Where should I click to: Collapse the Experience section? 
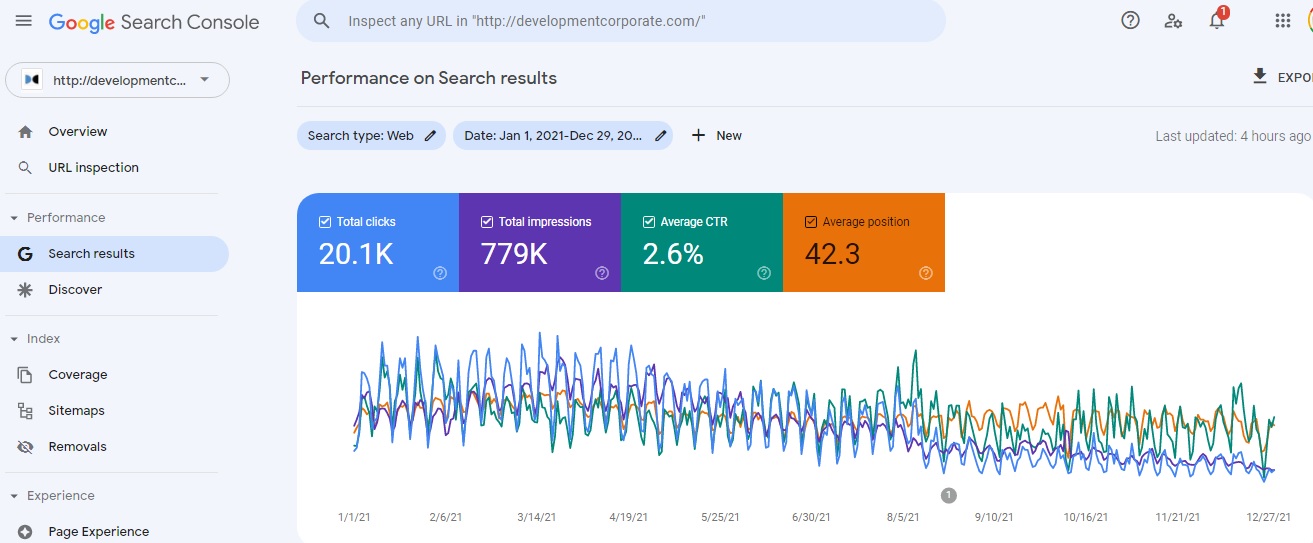click(14, 496)
